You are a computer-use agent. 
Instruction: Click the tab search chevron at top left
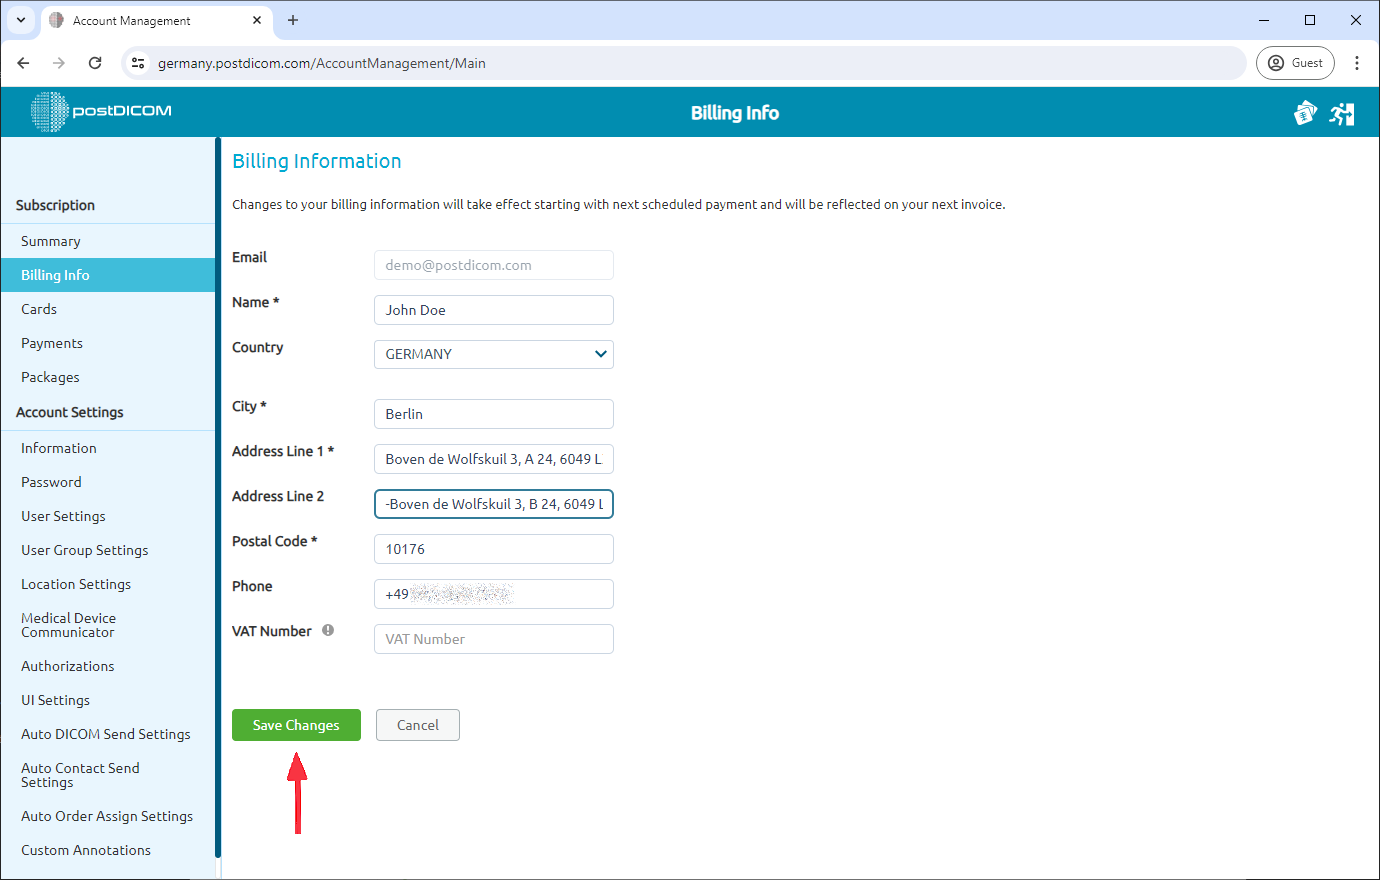21,20
